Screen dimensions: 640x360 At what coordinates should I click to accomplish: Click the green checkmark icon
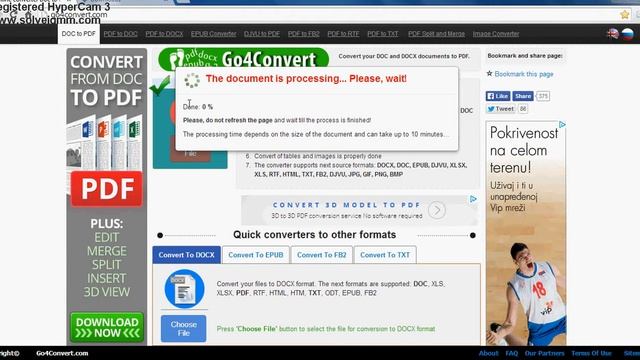[160, 86]
